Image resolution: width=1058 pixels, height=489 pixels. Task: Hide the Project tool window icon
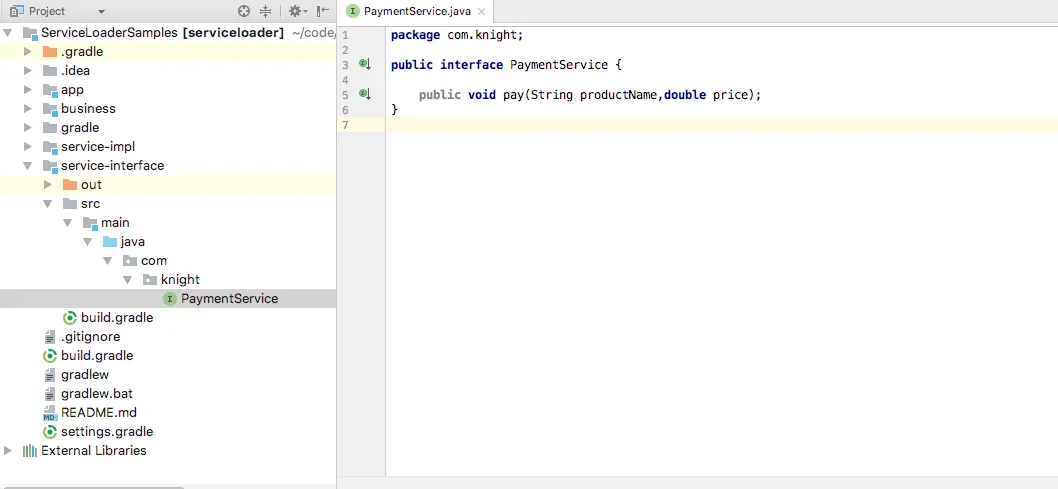tap(323, 11)
